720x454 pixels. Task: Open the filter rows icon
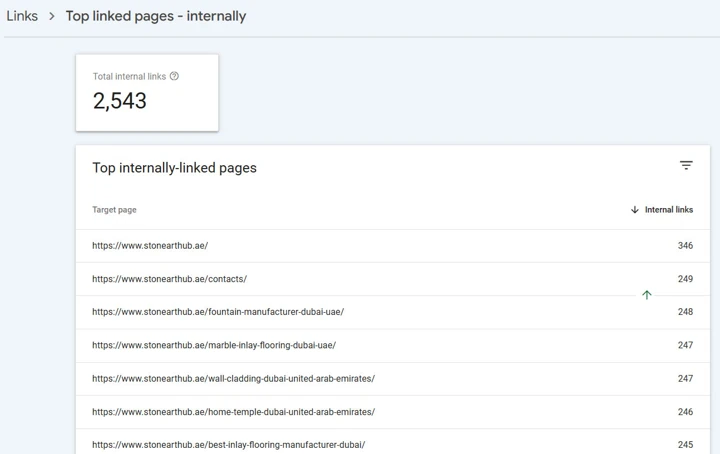click(686, 165)
